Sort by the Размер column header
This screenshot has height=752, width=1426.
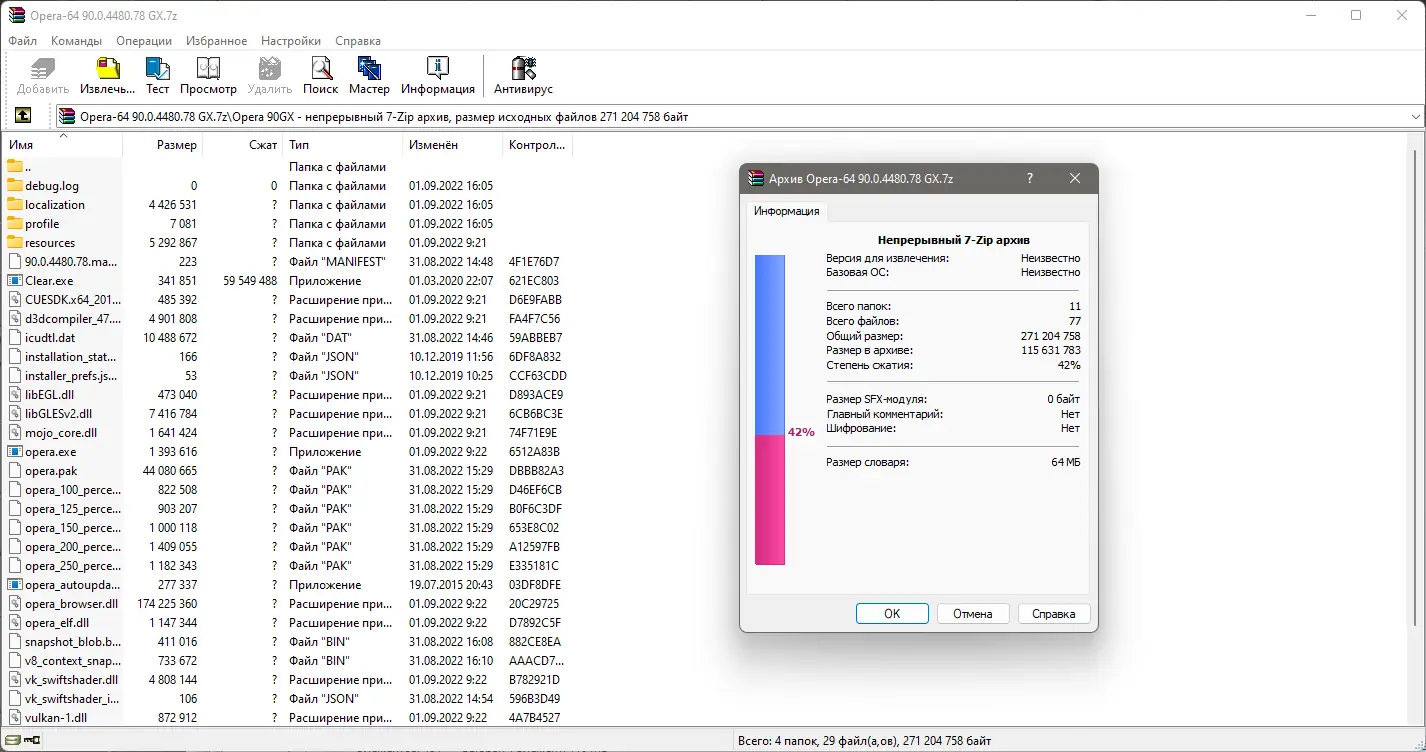tap(163, 145)
